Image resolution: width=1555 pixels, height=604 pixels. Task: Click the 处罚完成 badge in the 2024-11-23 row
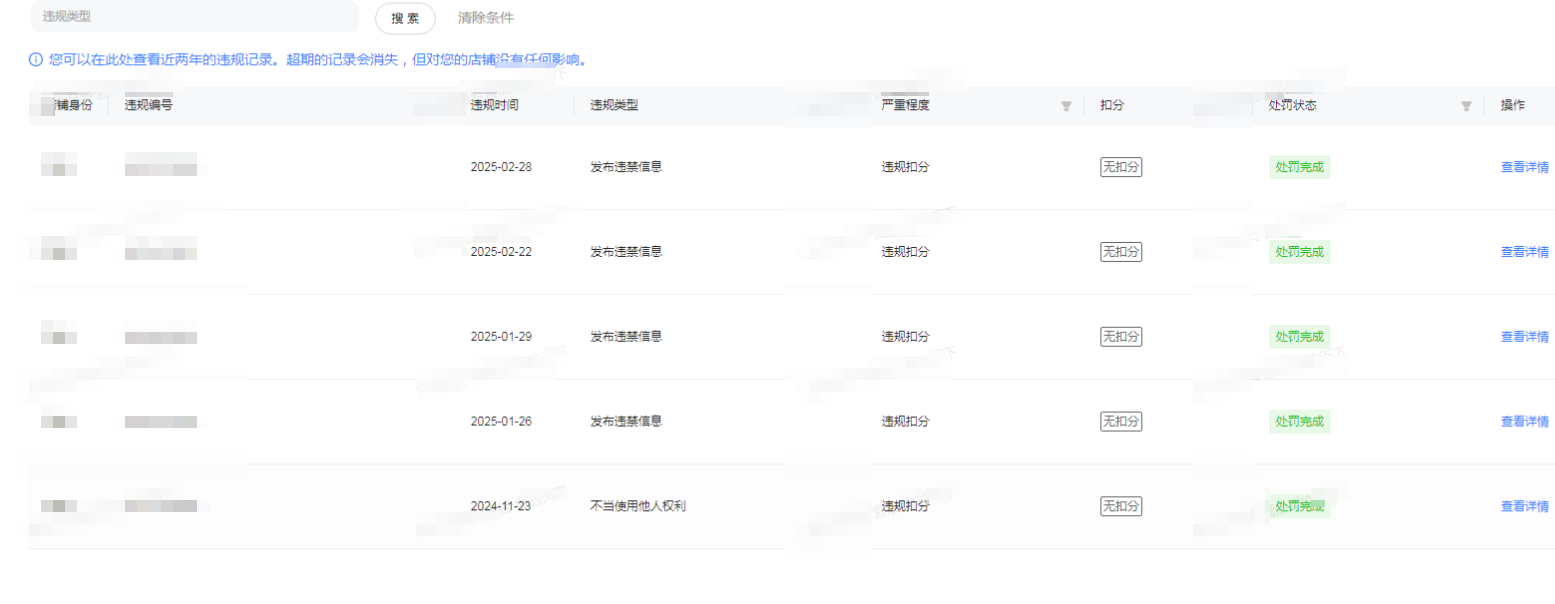(1299, 507)
